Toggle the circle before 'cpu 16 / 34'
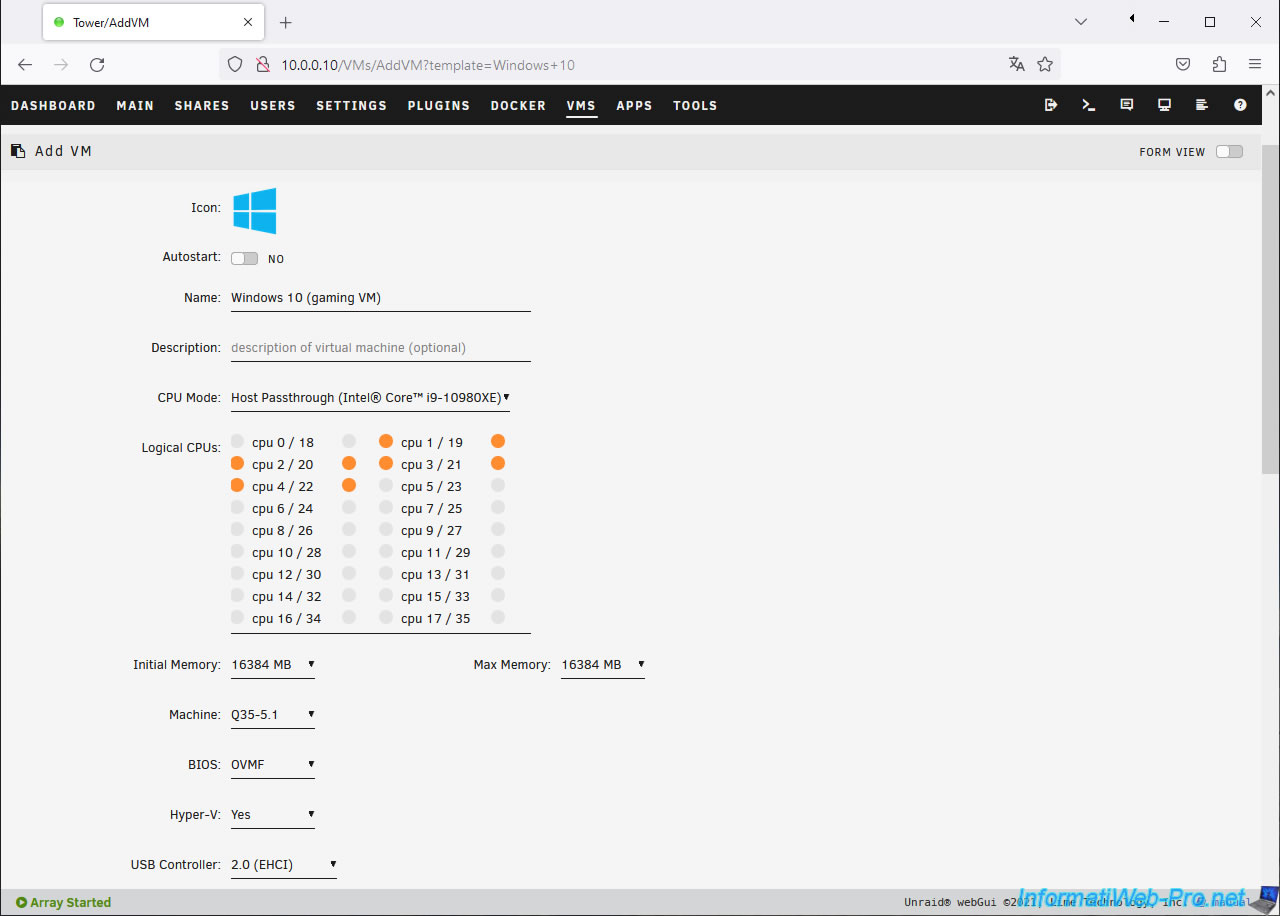 [x=237, y=617]
